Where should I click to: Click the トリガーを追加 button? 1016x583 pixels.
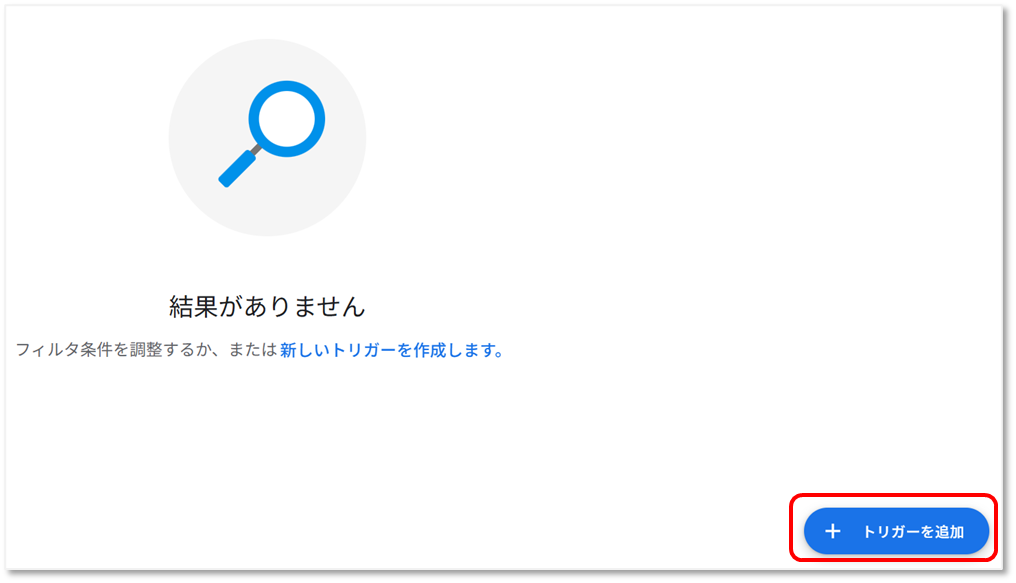tap(896, 531)
